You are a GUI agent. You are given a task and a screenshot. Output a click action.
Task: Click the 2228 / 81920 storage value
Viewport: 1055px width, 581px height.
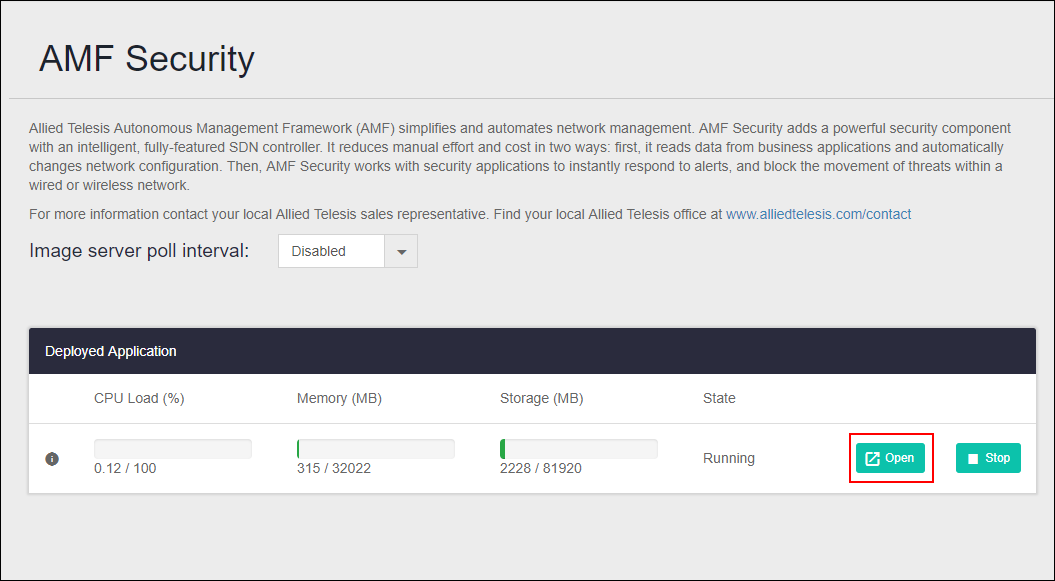(x=540, y=468)
